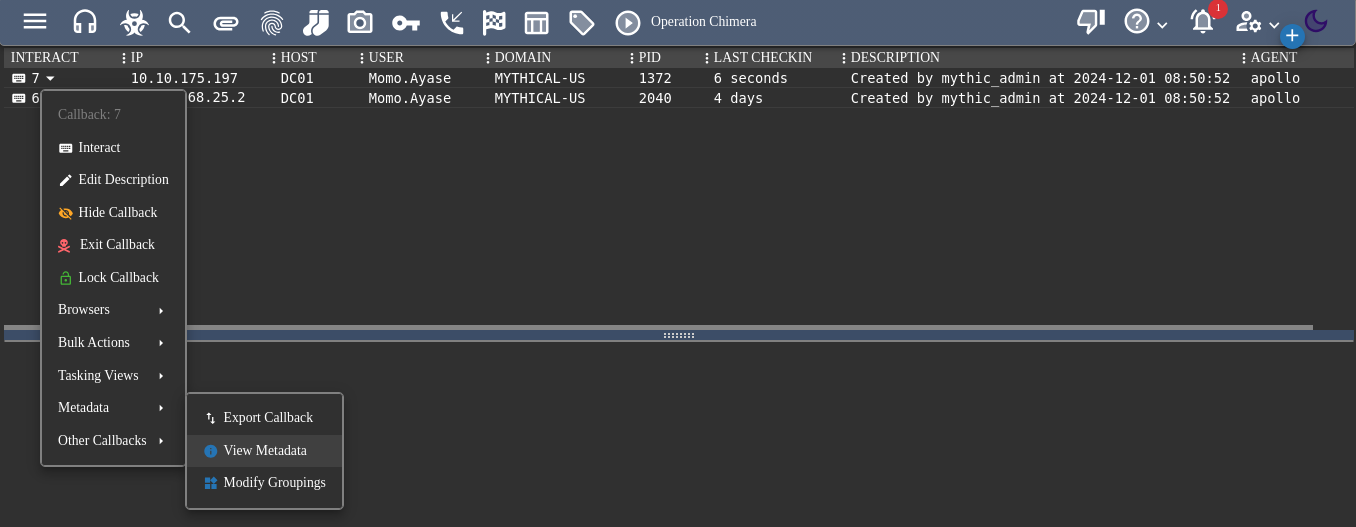
Task: Sort by the DESCRIPTION column header
Action: click(x=895, y=58)
